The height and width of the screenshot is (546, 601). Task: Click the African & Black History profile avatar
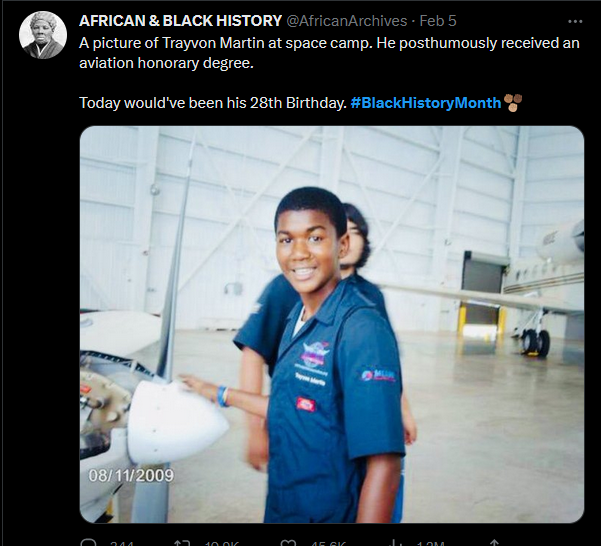[x=43, y=36]
